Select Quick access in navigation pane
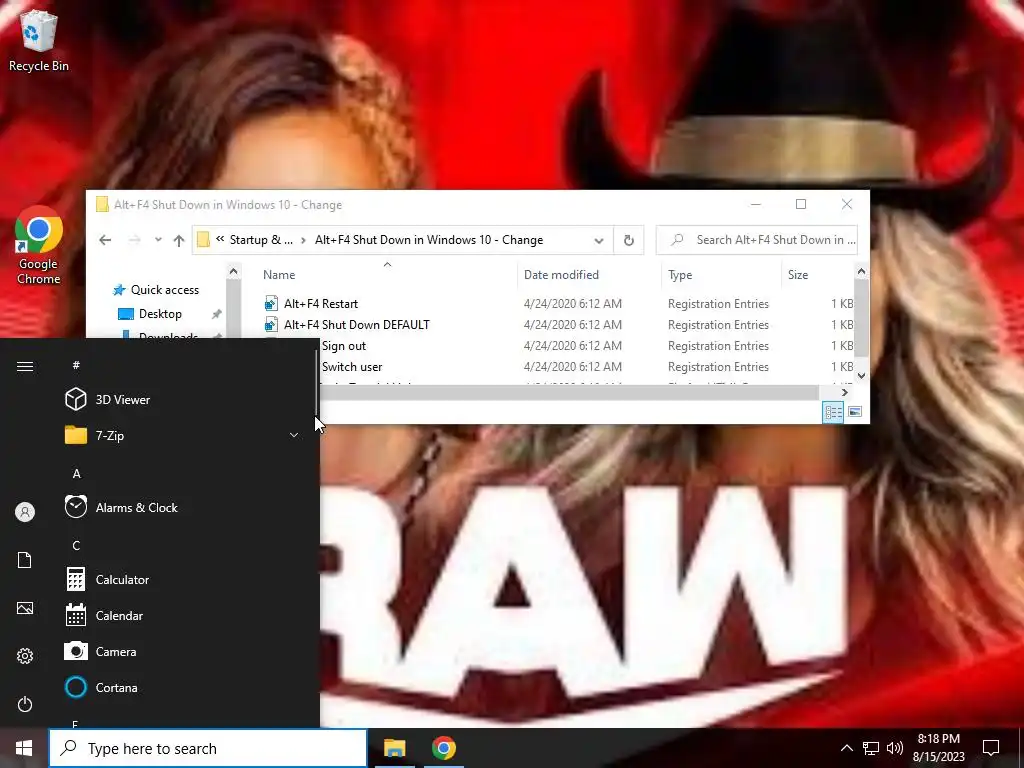1024x768 pixels. (165, 290)
